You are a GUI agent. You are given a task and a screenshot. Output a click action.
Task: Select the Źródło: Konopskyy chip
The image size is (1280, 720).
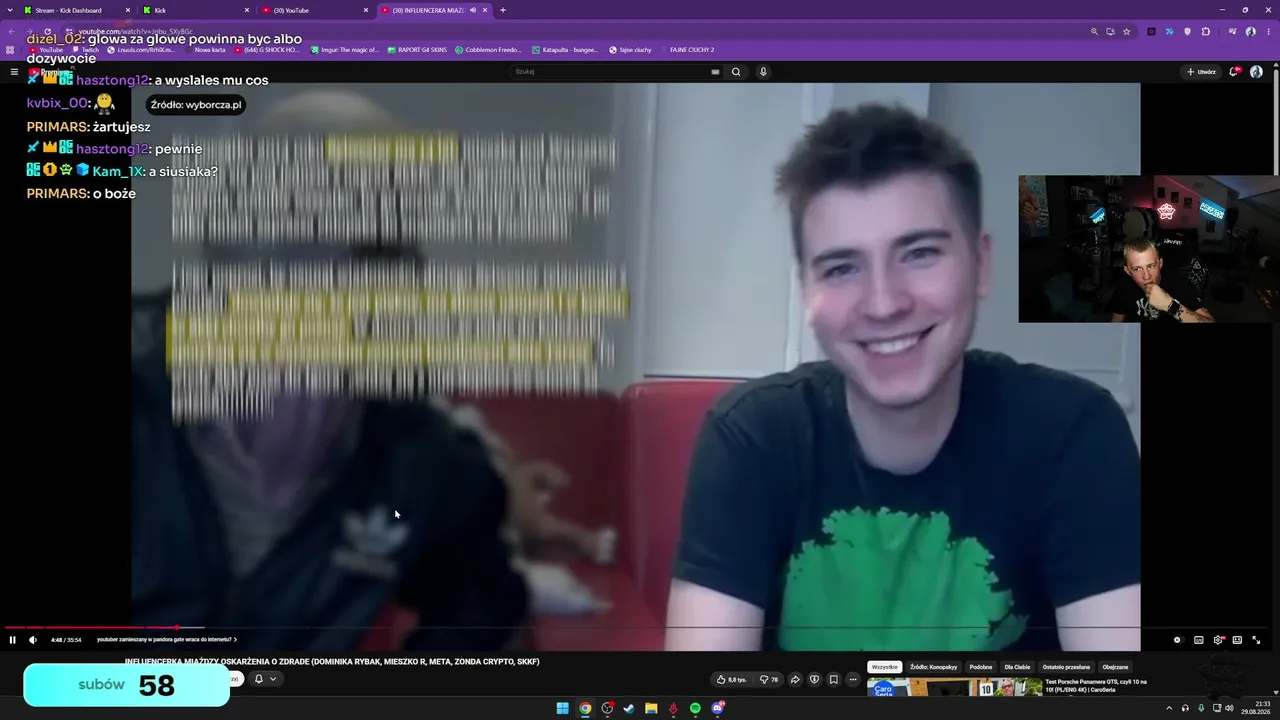934,667
